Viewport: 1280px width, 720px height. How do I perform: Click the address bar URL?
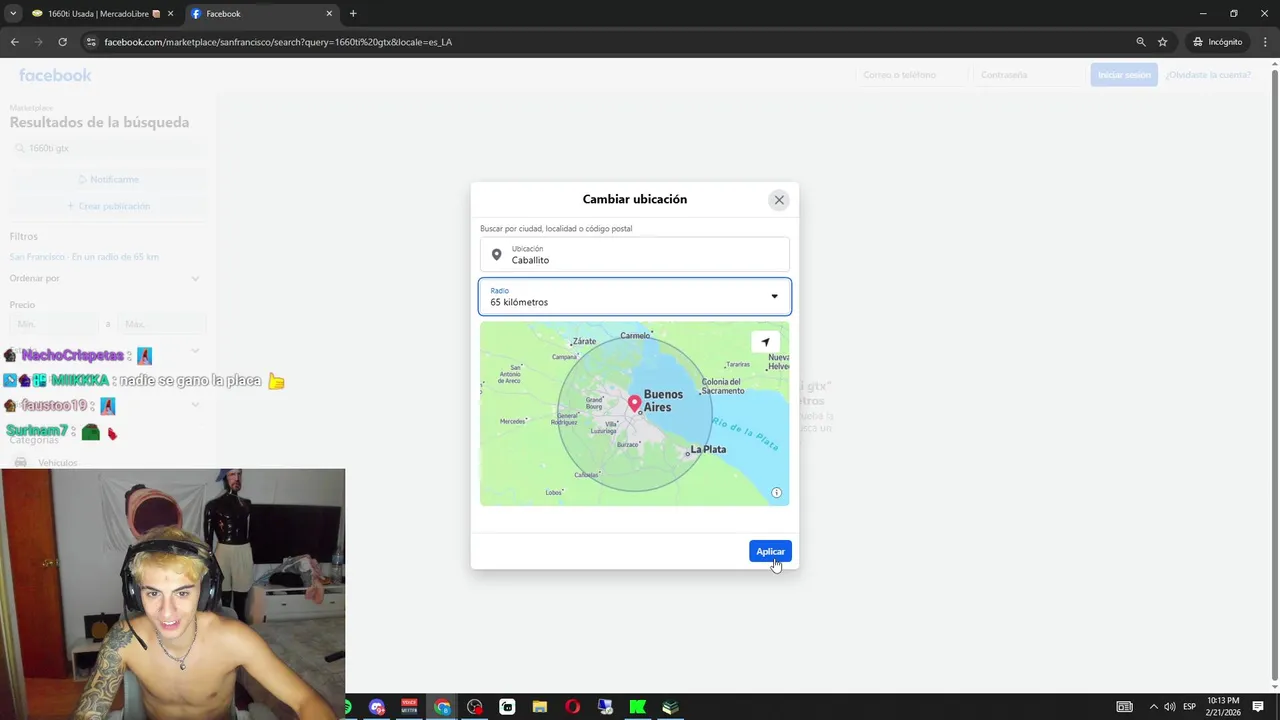278,42
